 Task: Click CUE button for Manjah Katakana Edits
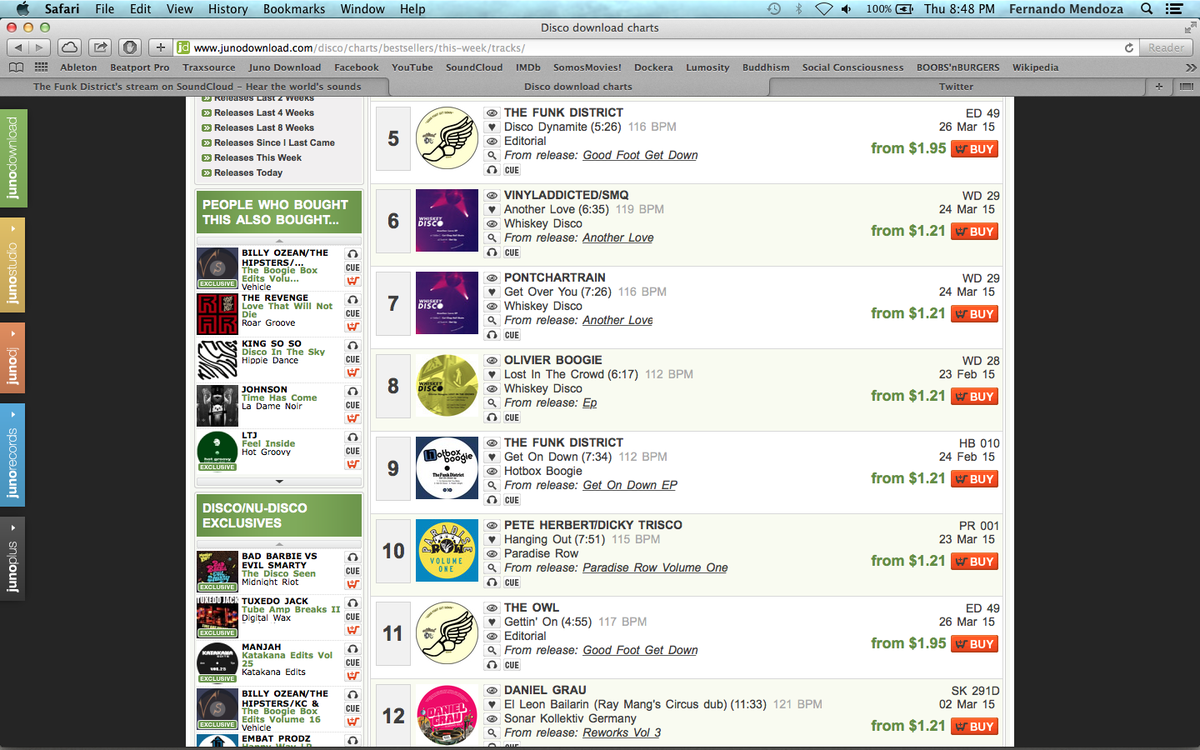coord(352,662)
